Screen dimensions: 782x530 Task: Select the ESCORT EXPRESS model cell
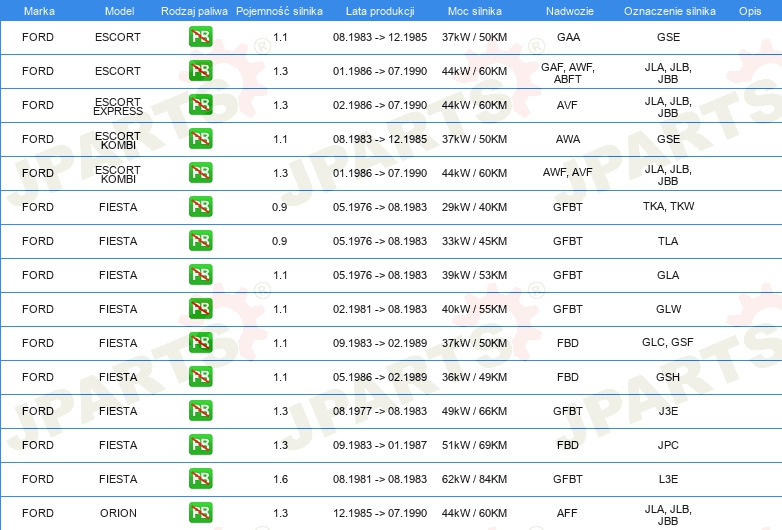tap(118, 106)
